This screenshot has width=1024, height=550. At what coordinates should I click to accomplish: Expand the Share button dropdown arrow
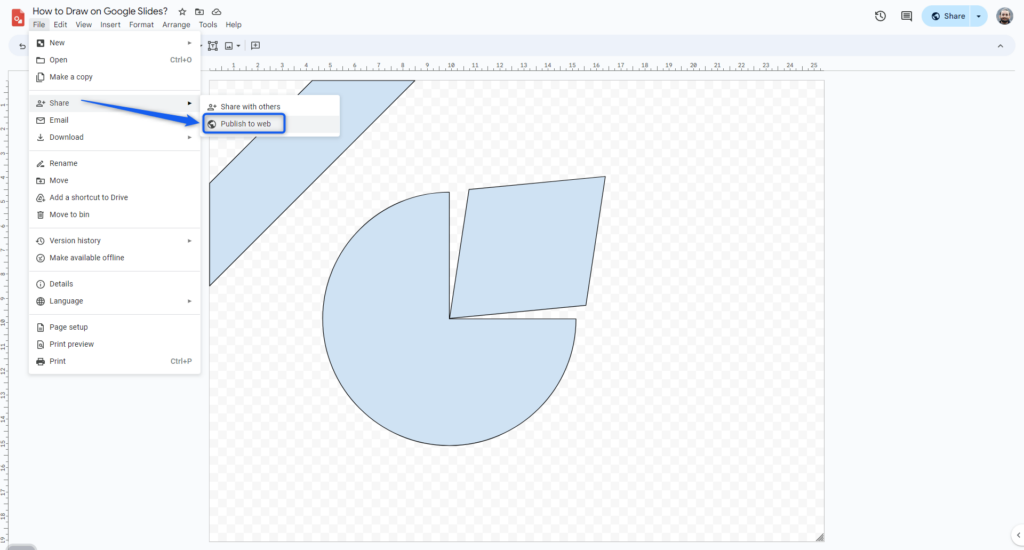coord(979,16)
